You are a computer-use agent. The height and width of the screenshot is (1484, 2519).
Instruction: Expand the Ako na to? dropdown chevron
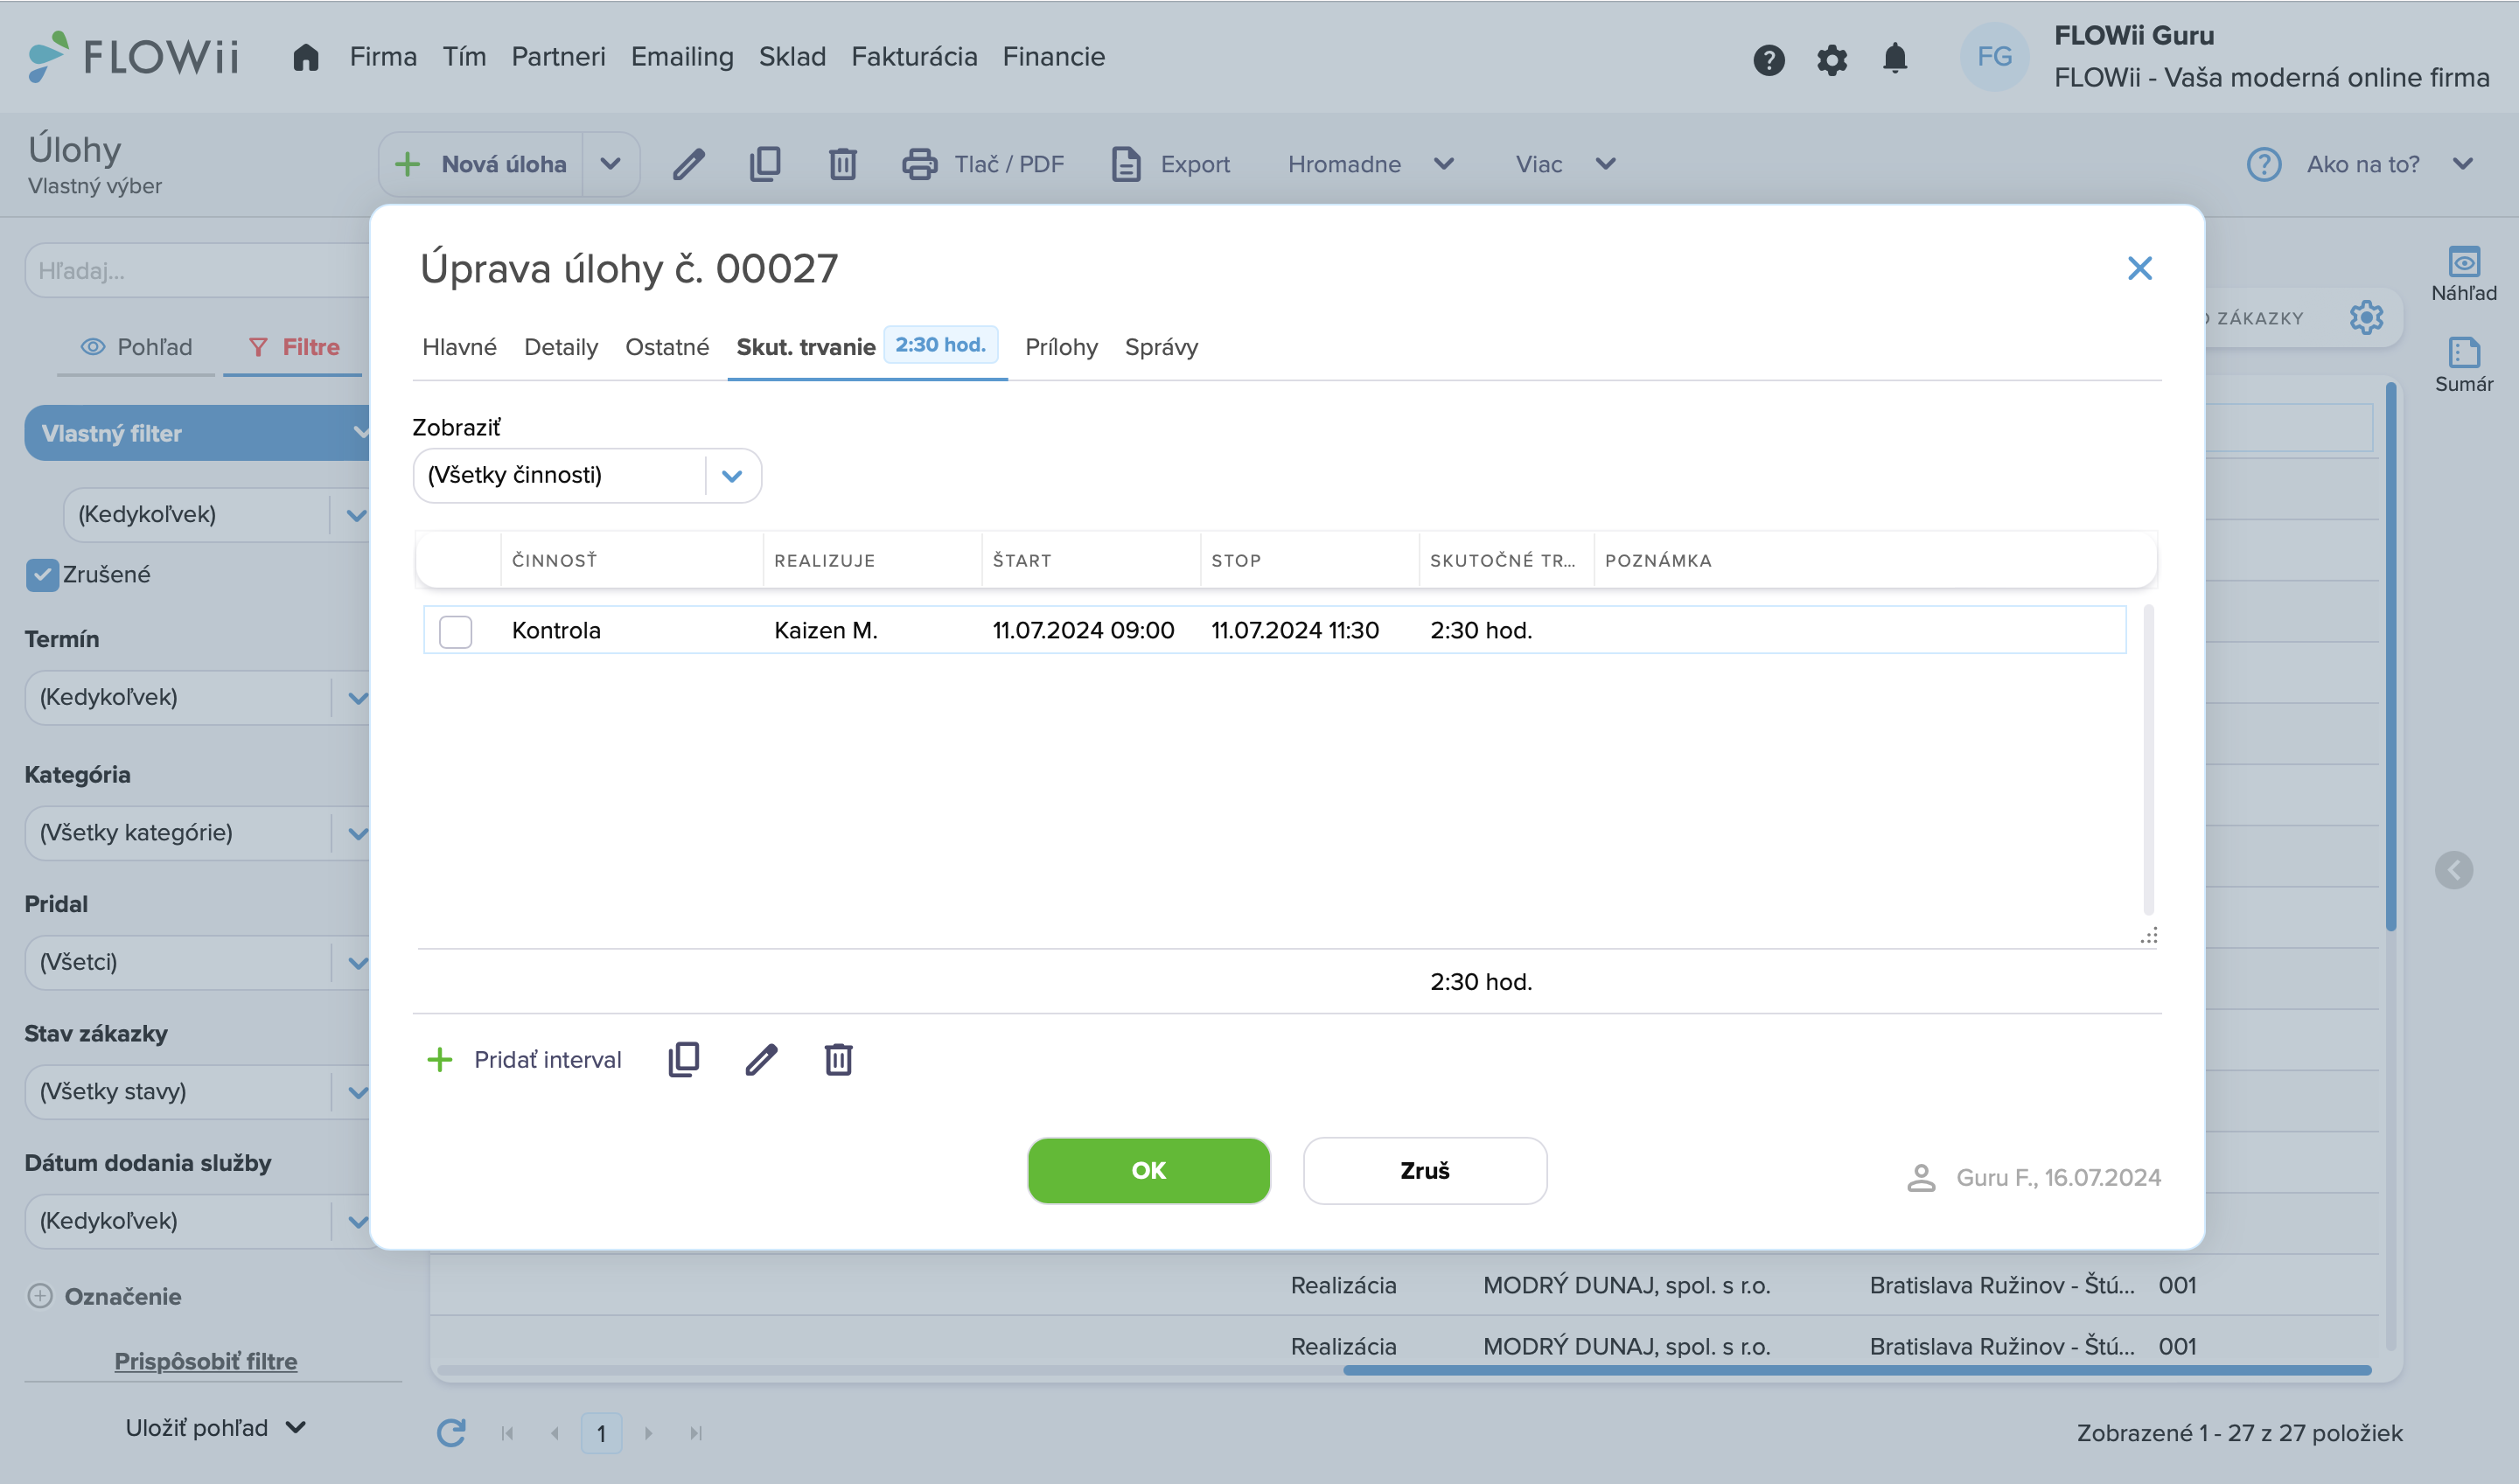[2462, 164]
